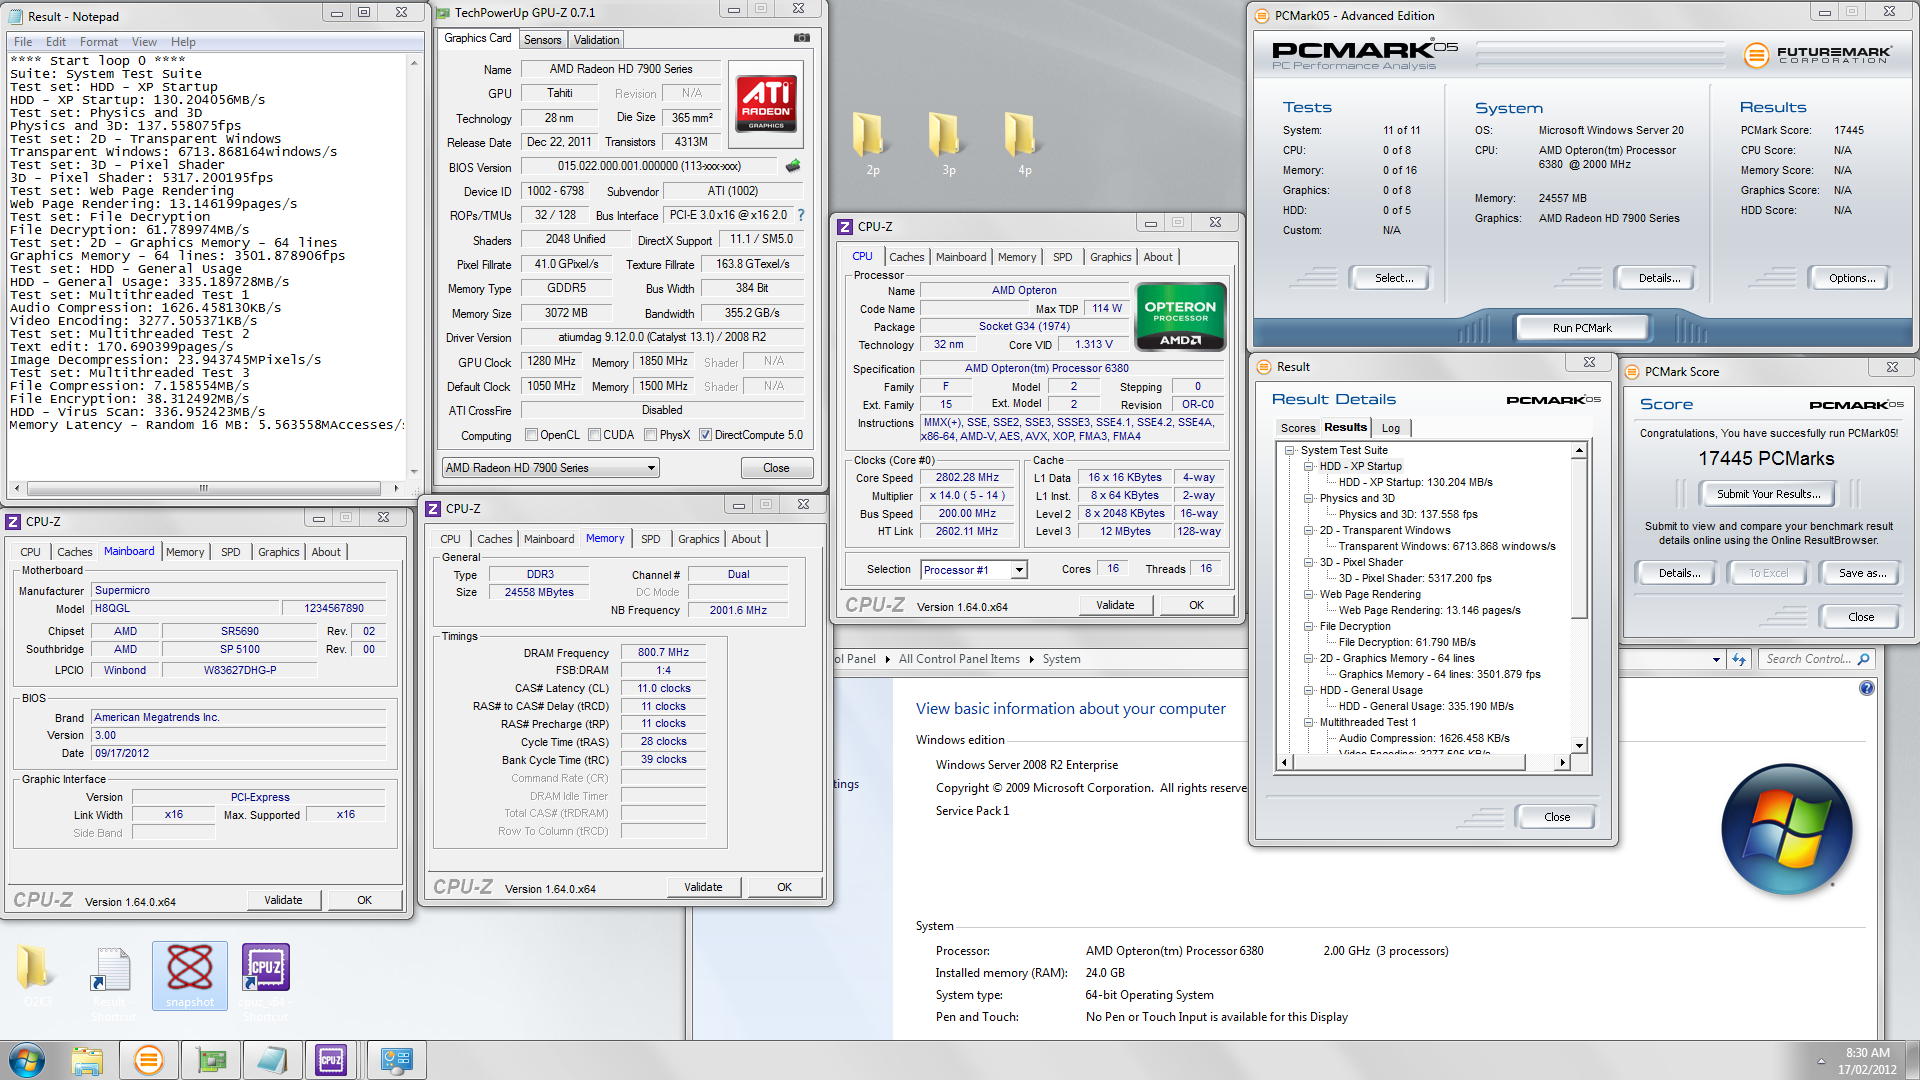Collapse the 3D - Pixel Shader node

pos(1308,562)
